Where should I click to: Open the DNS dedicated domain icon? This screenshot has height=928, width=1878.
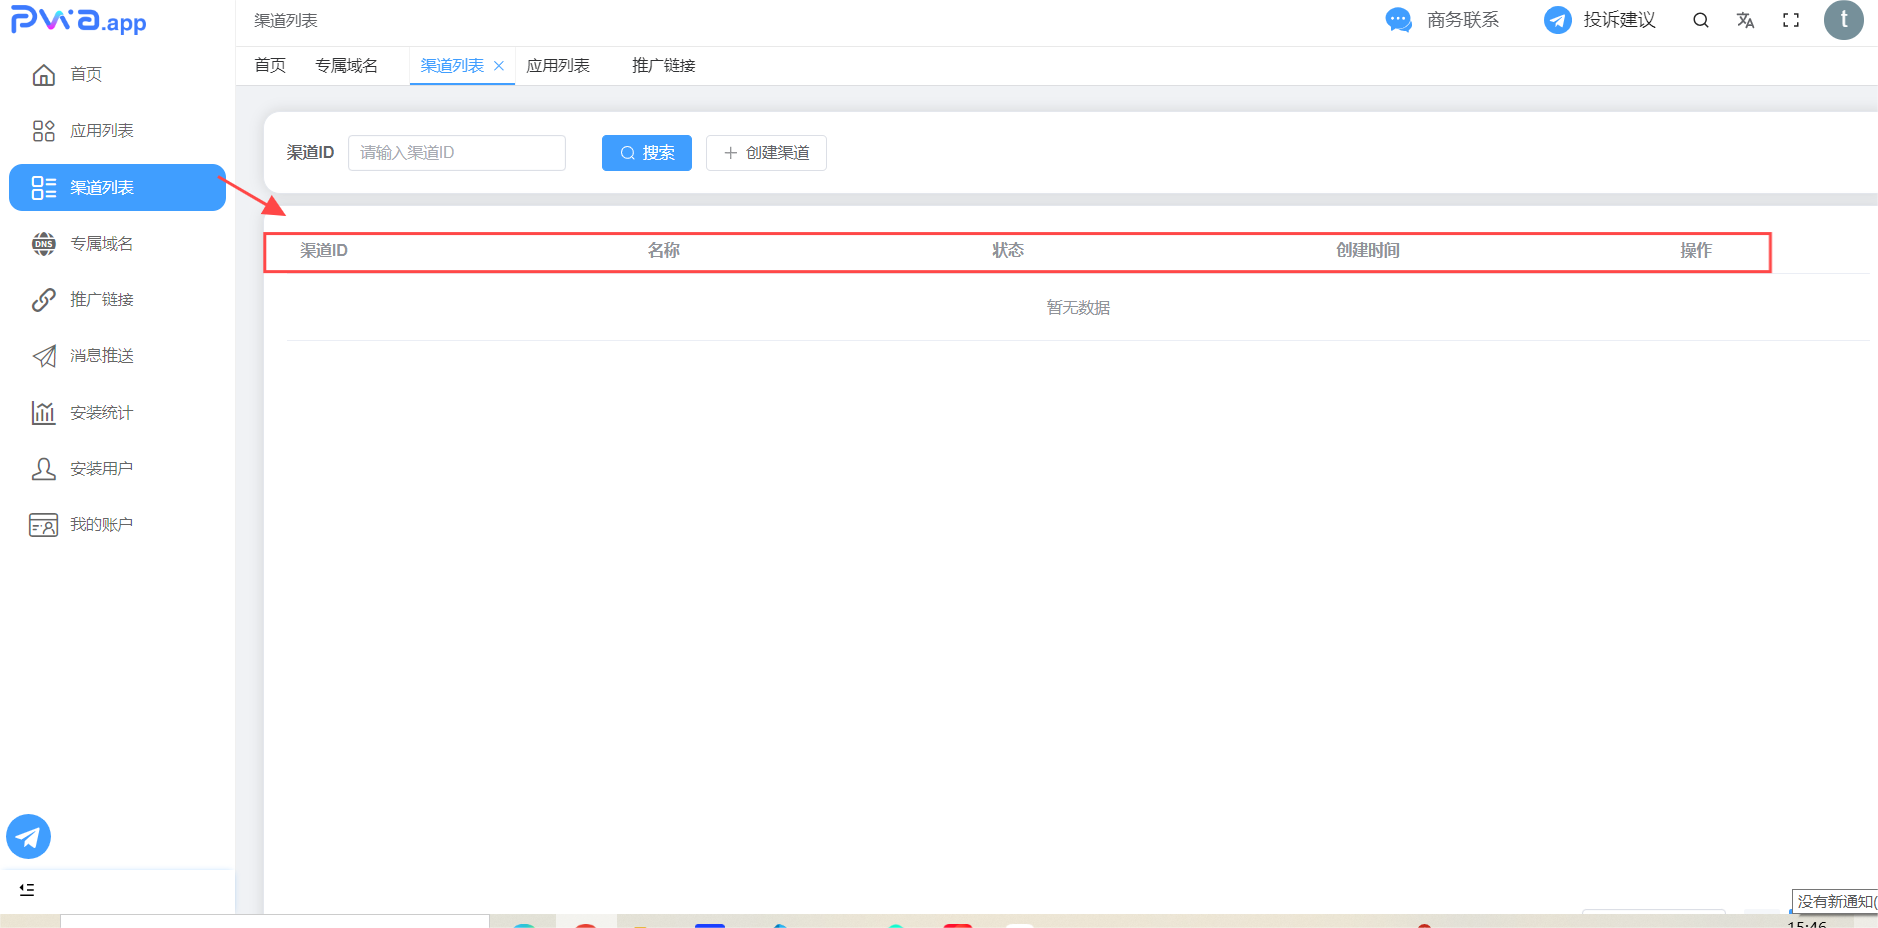point(44,244)
